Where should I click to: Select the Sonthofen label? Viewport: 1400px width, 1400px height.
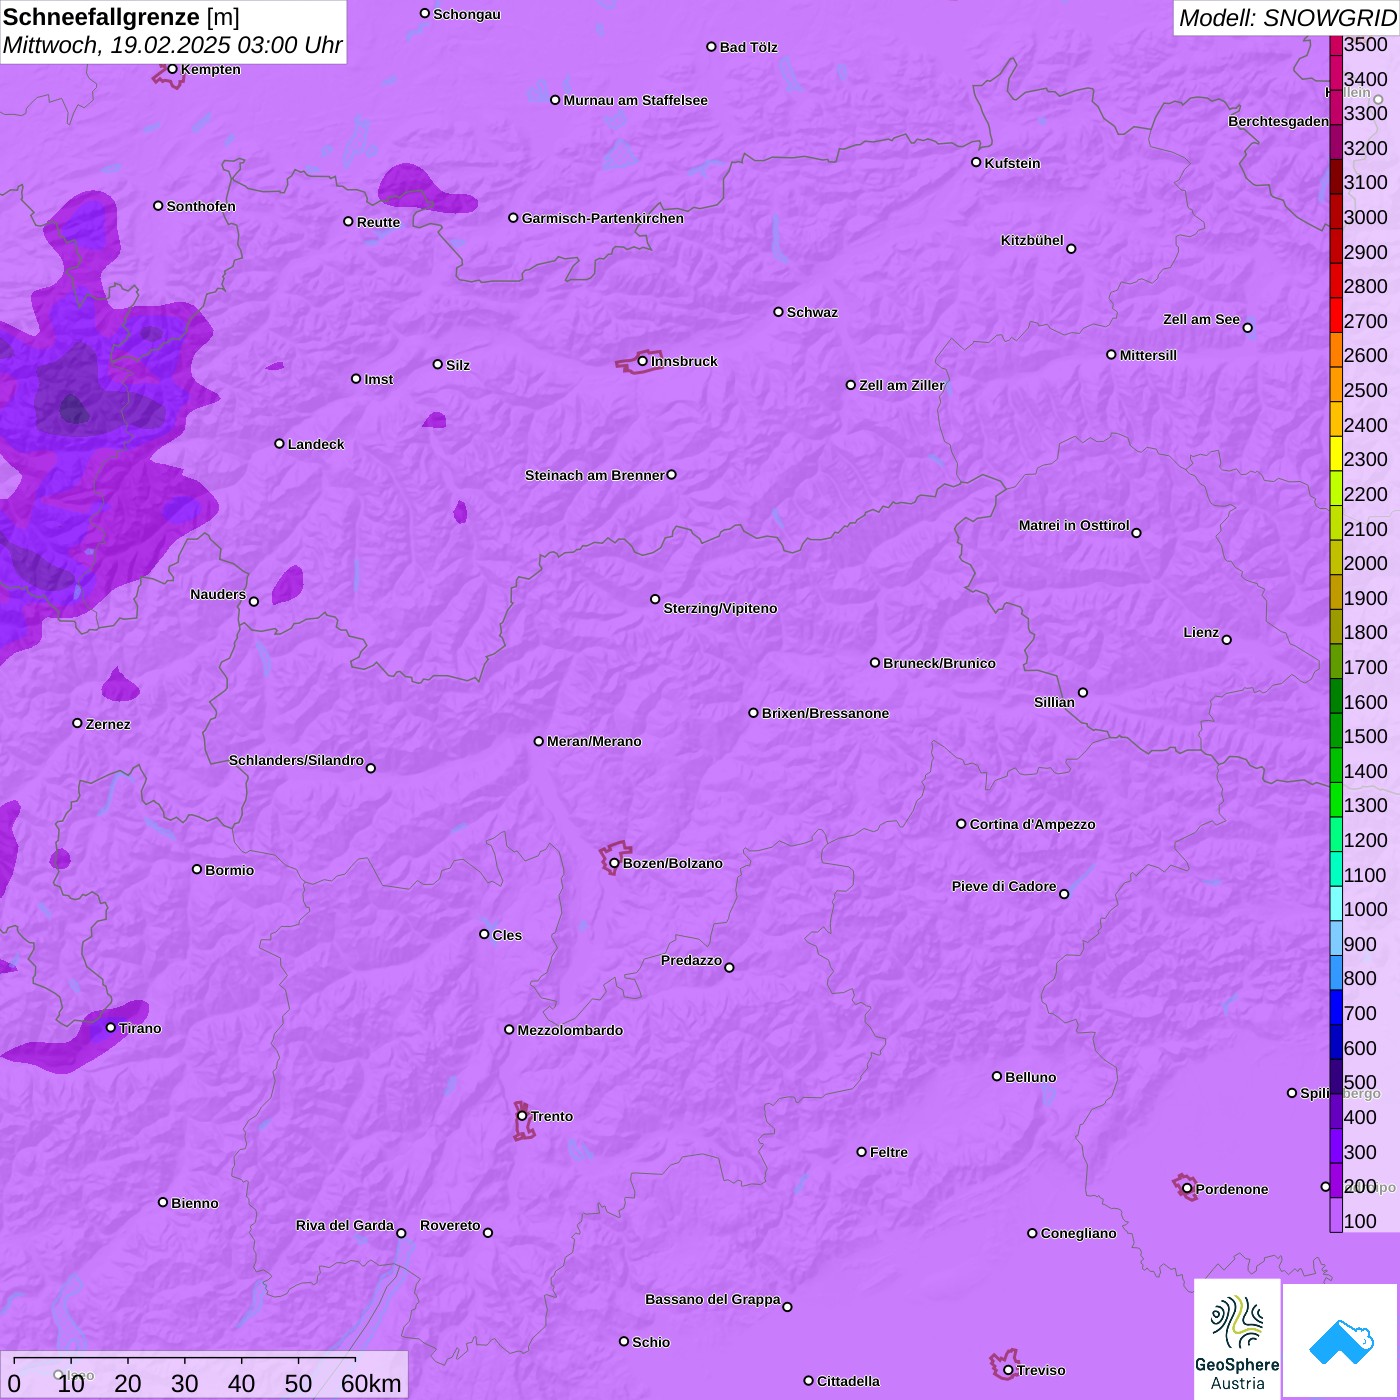pyautogui.click(x=201, y=206)
